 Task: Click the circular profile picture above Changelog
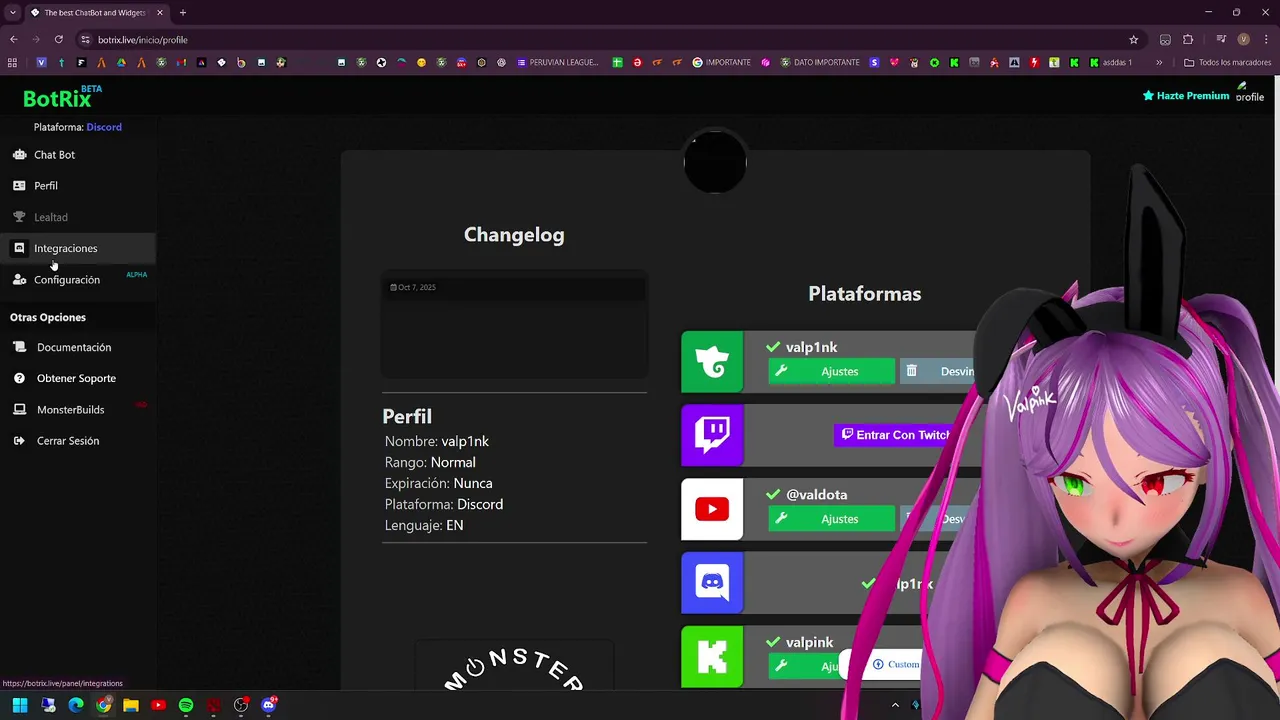point(715,162)
